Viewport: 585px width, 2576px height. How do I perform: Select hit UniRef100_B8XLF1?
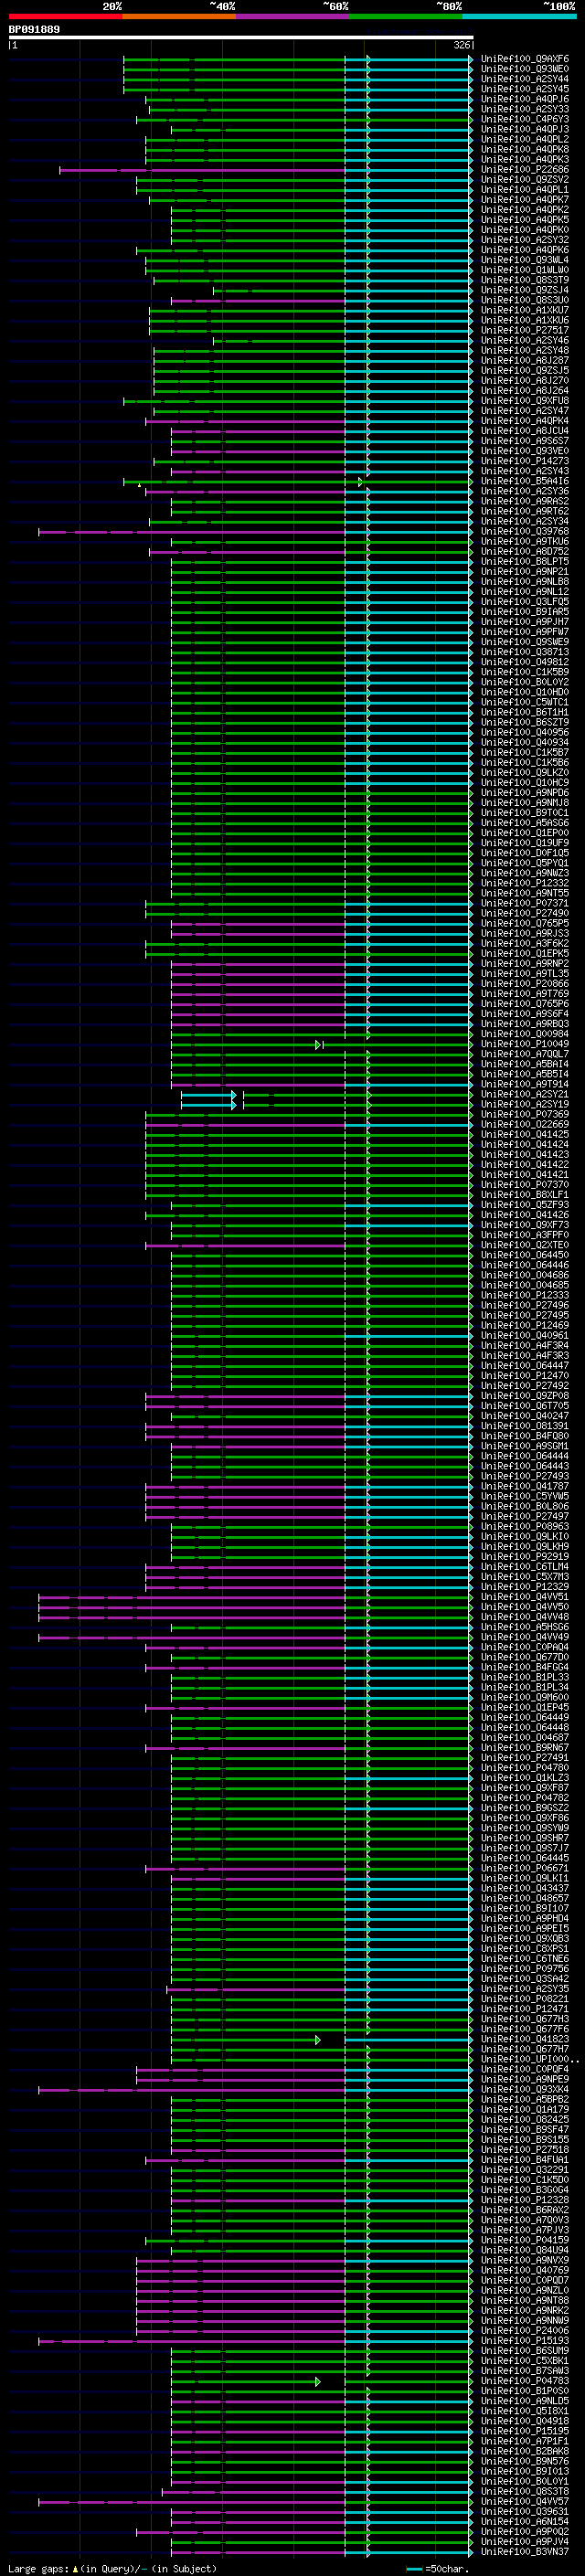tap(525, 1195)
